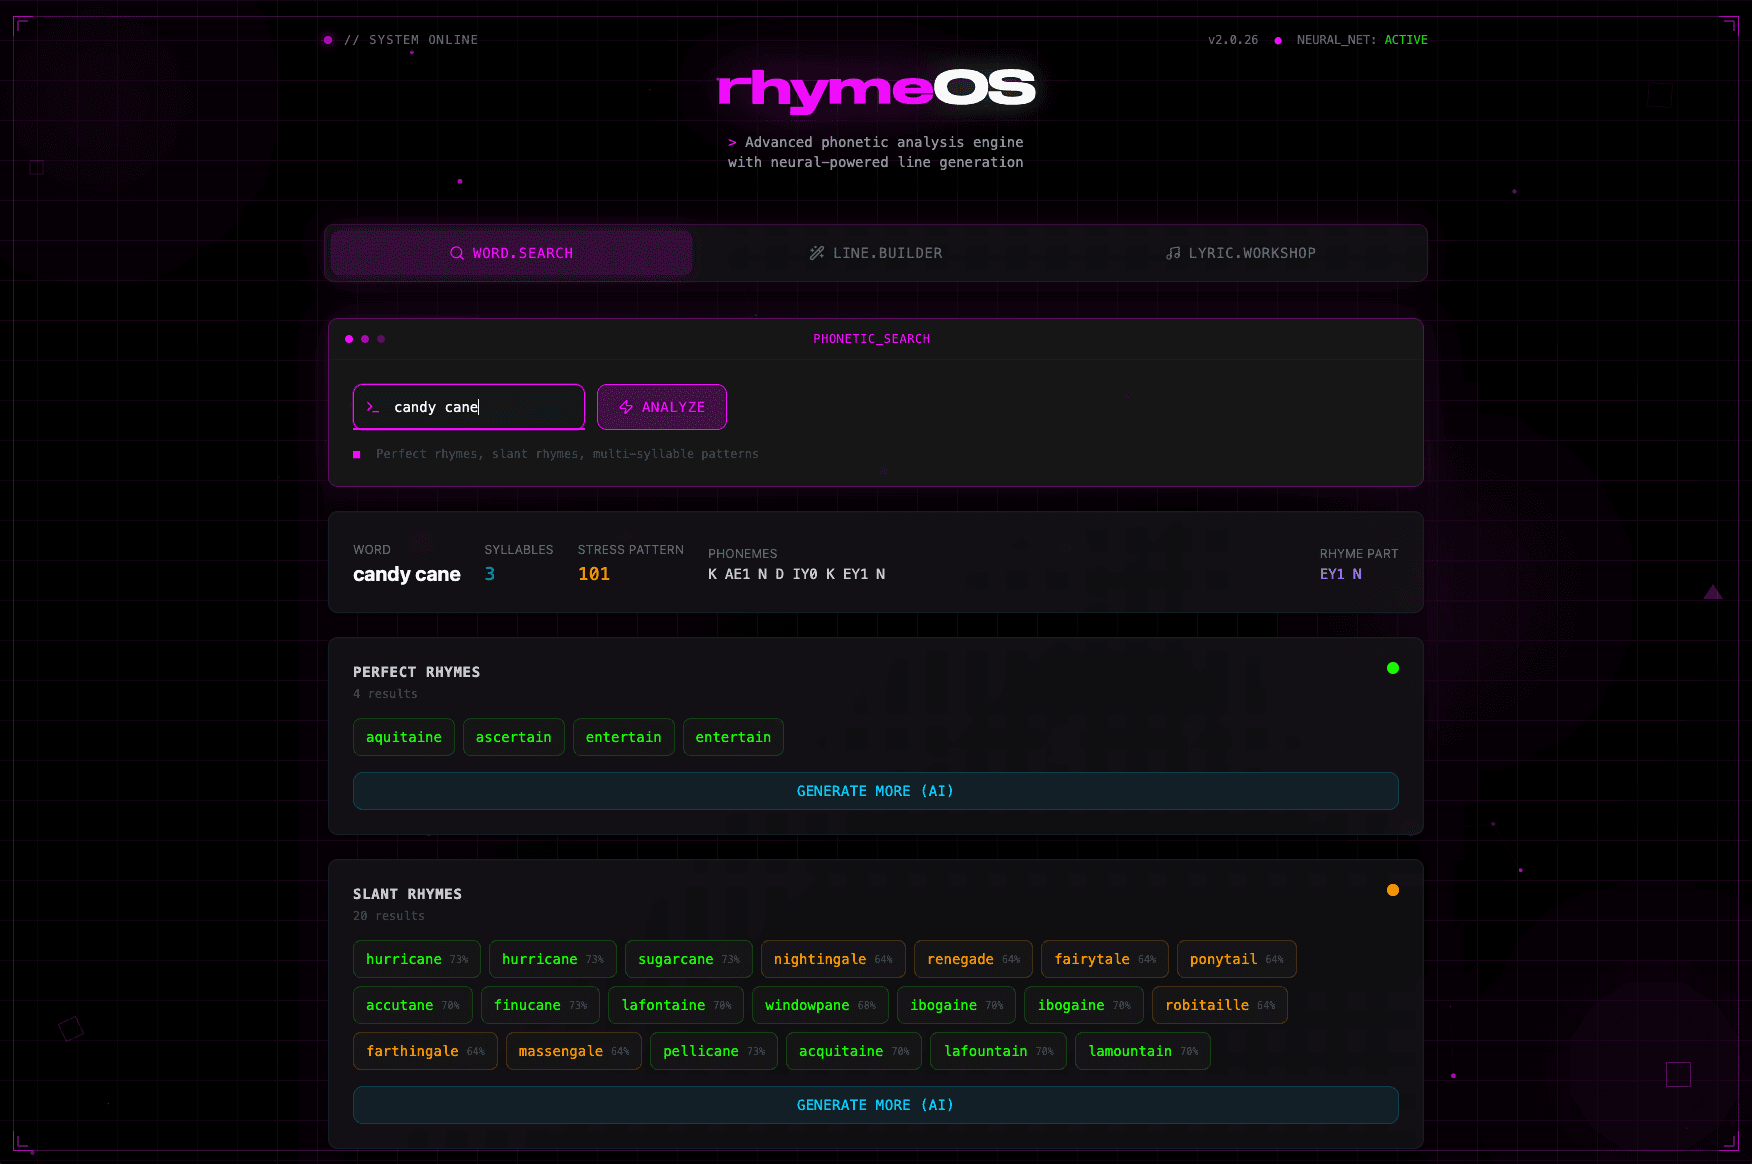
Task: Pick the nightingale slant rhyme
Action: pos(833,959)
